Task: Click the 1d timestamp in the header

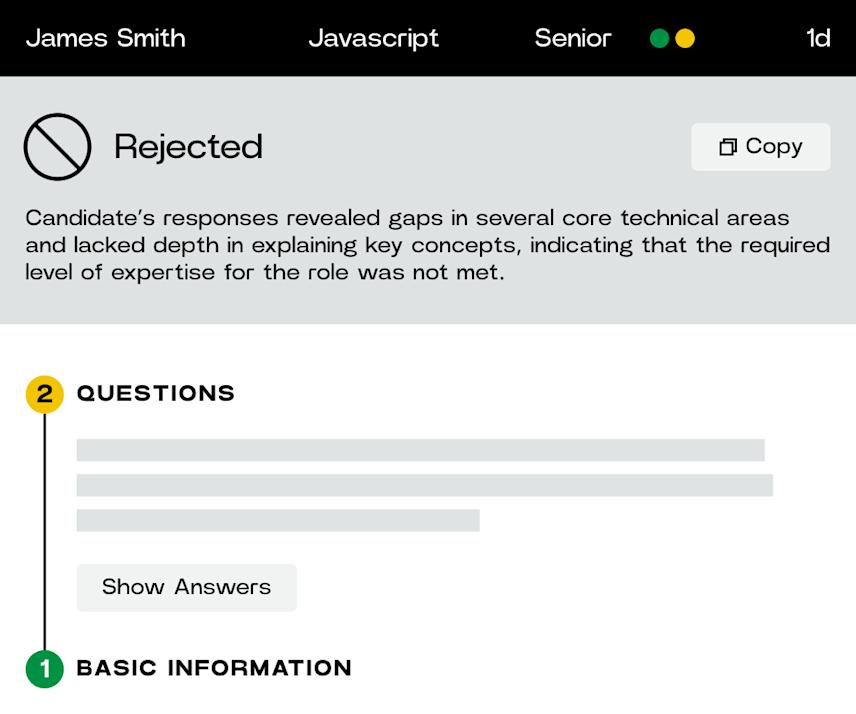Action: coord(820,38)
